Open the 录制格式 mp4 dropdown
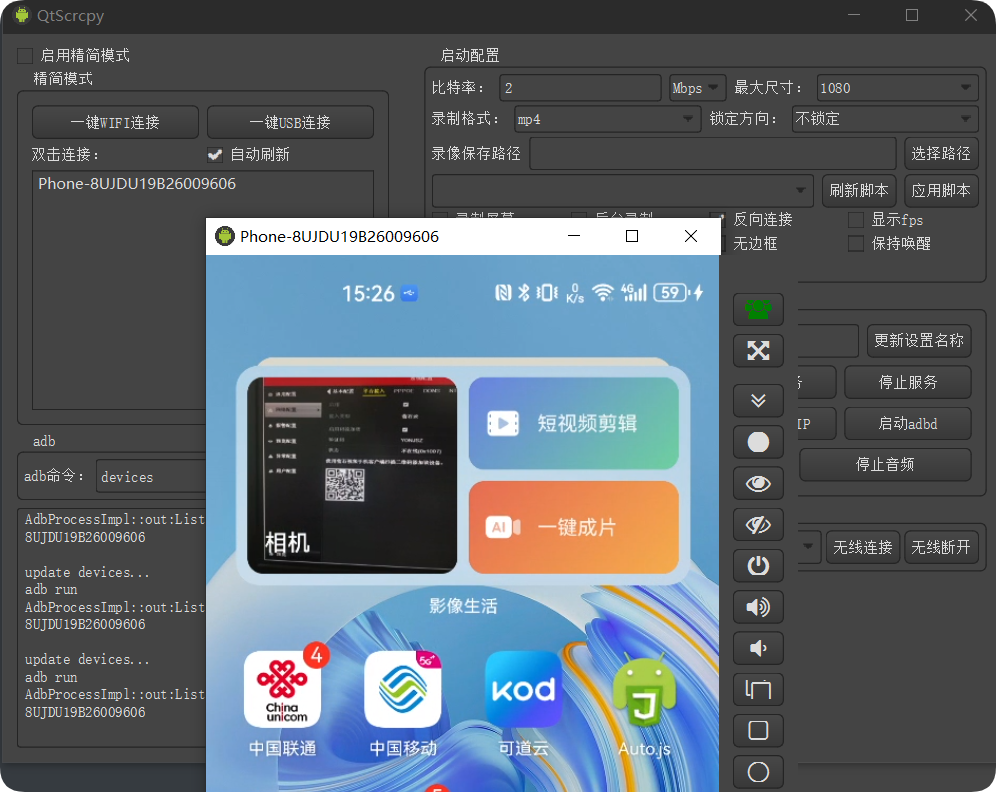The height and width of the screenshot is (792, 996). click(607, 120)
